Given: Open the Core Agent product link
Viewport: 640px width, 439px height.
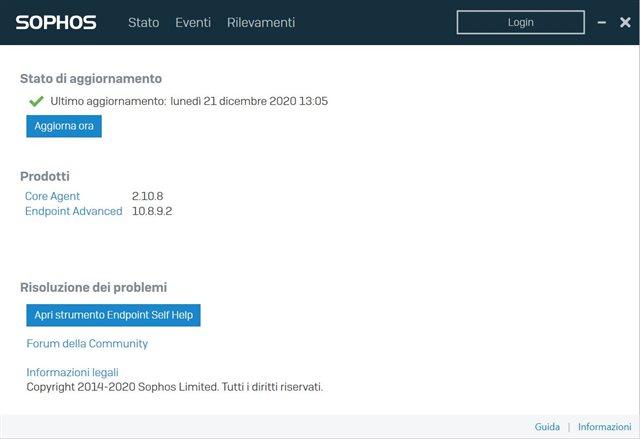Looking at the screenshot, I should [52, 196].
